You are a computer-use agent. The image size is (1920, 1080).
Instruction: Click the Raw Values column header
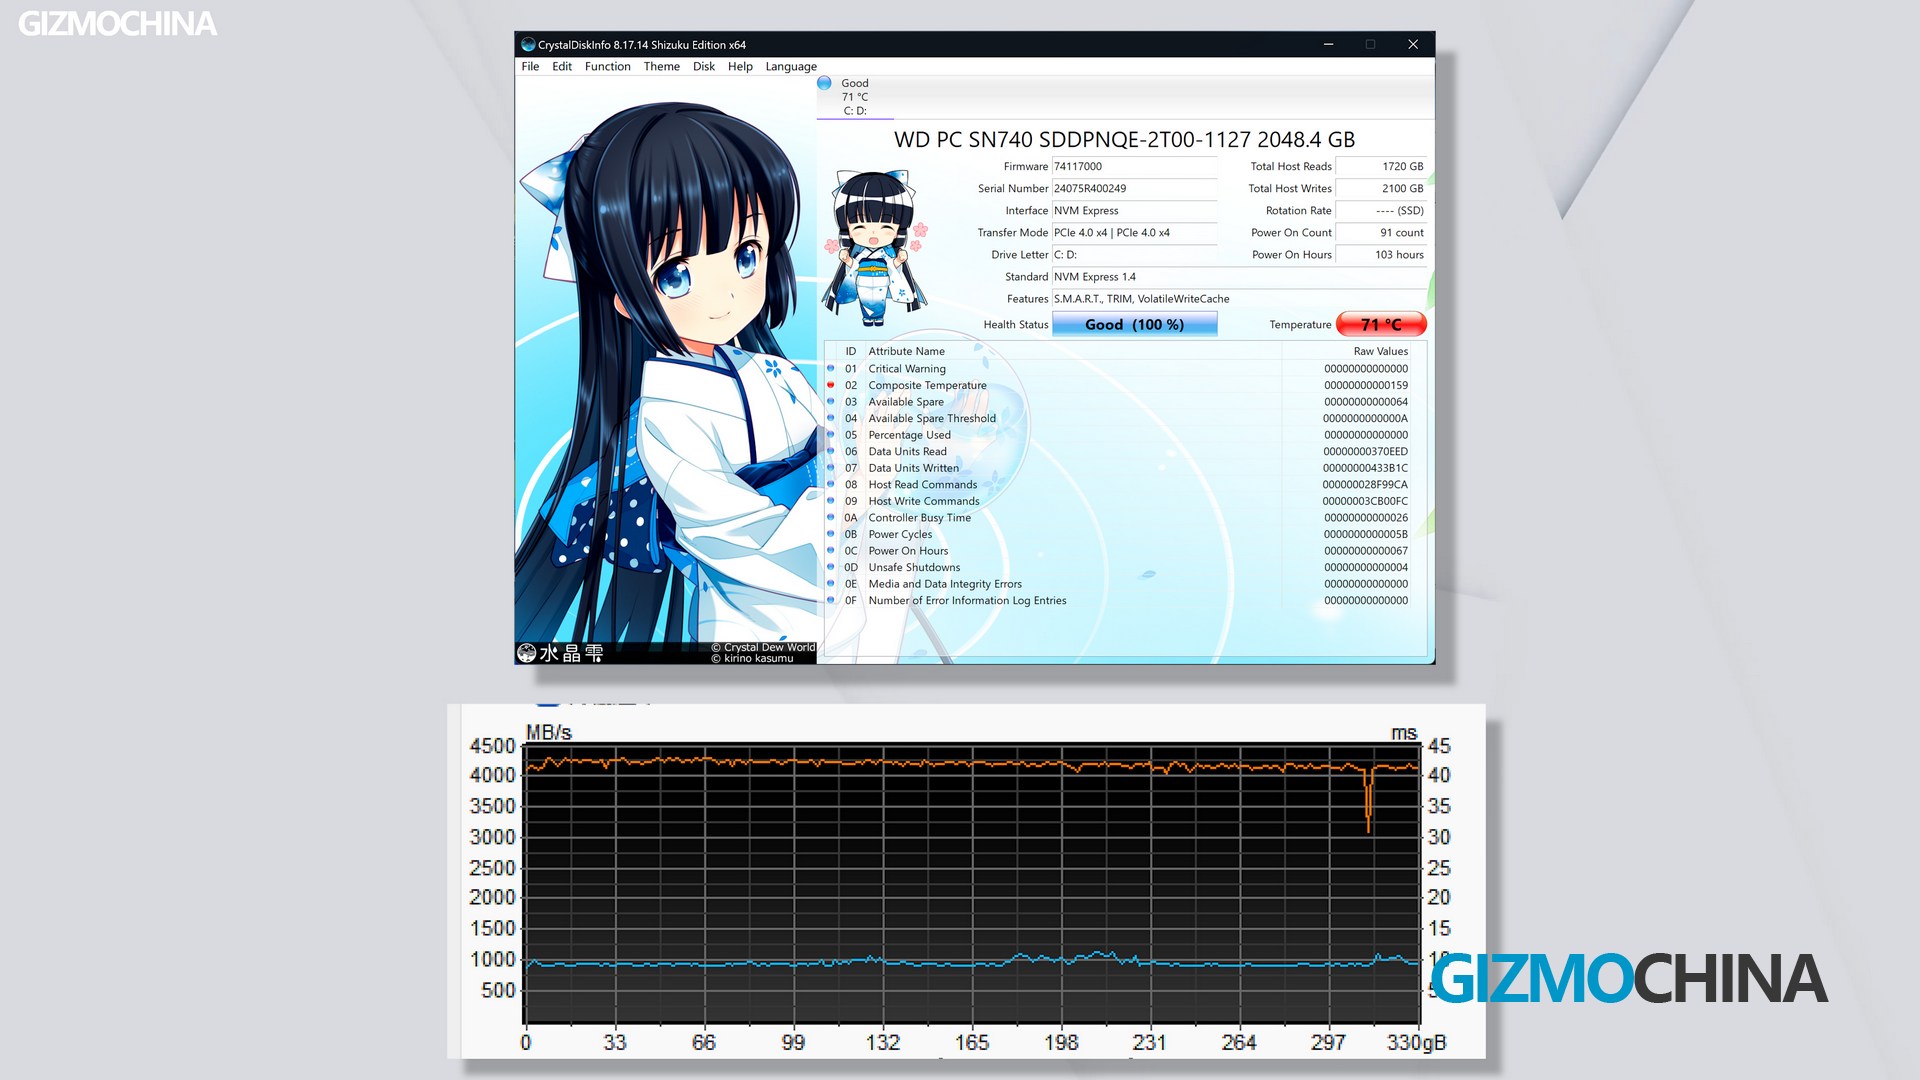(1380, 351)
